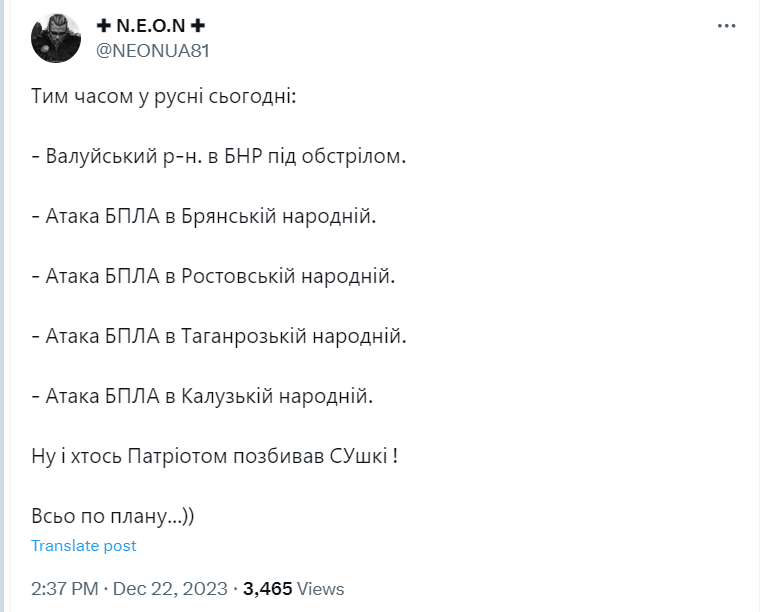
Task: Click the closing line 'Всьо по плану...))'
Action: pyautogui.click(x=113, y=516)
